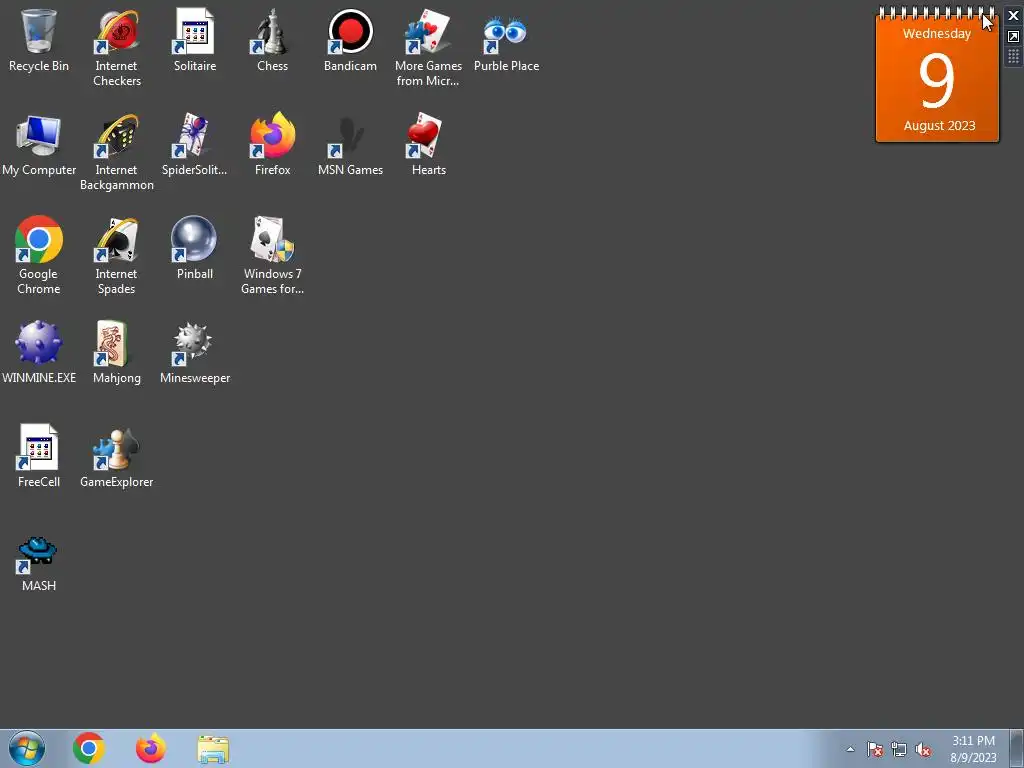This screenshot has width=1024, height=768.
Task: Open Action Center flag icon
Action: (x=875, y=749)
